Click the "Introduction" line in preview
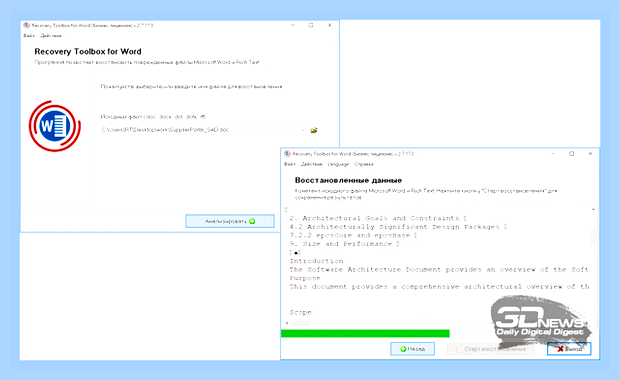 (316, 261)
